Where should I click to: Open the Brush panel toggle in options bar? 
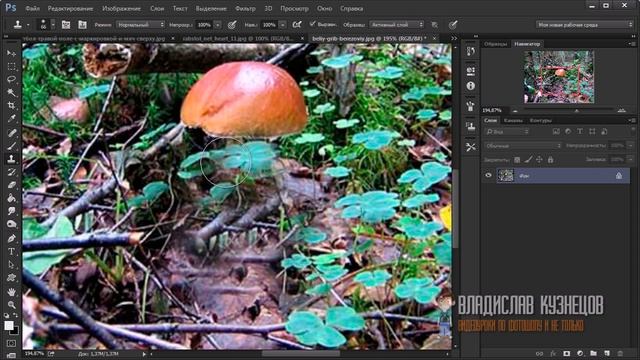click(66, 25)
